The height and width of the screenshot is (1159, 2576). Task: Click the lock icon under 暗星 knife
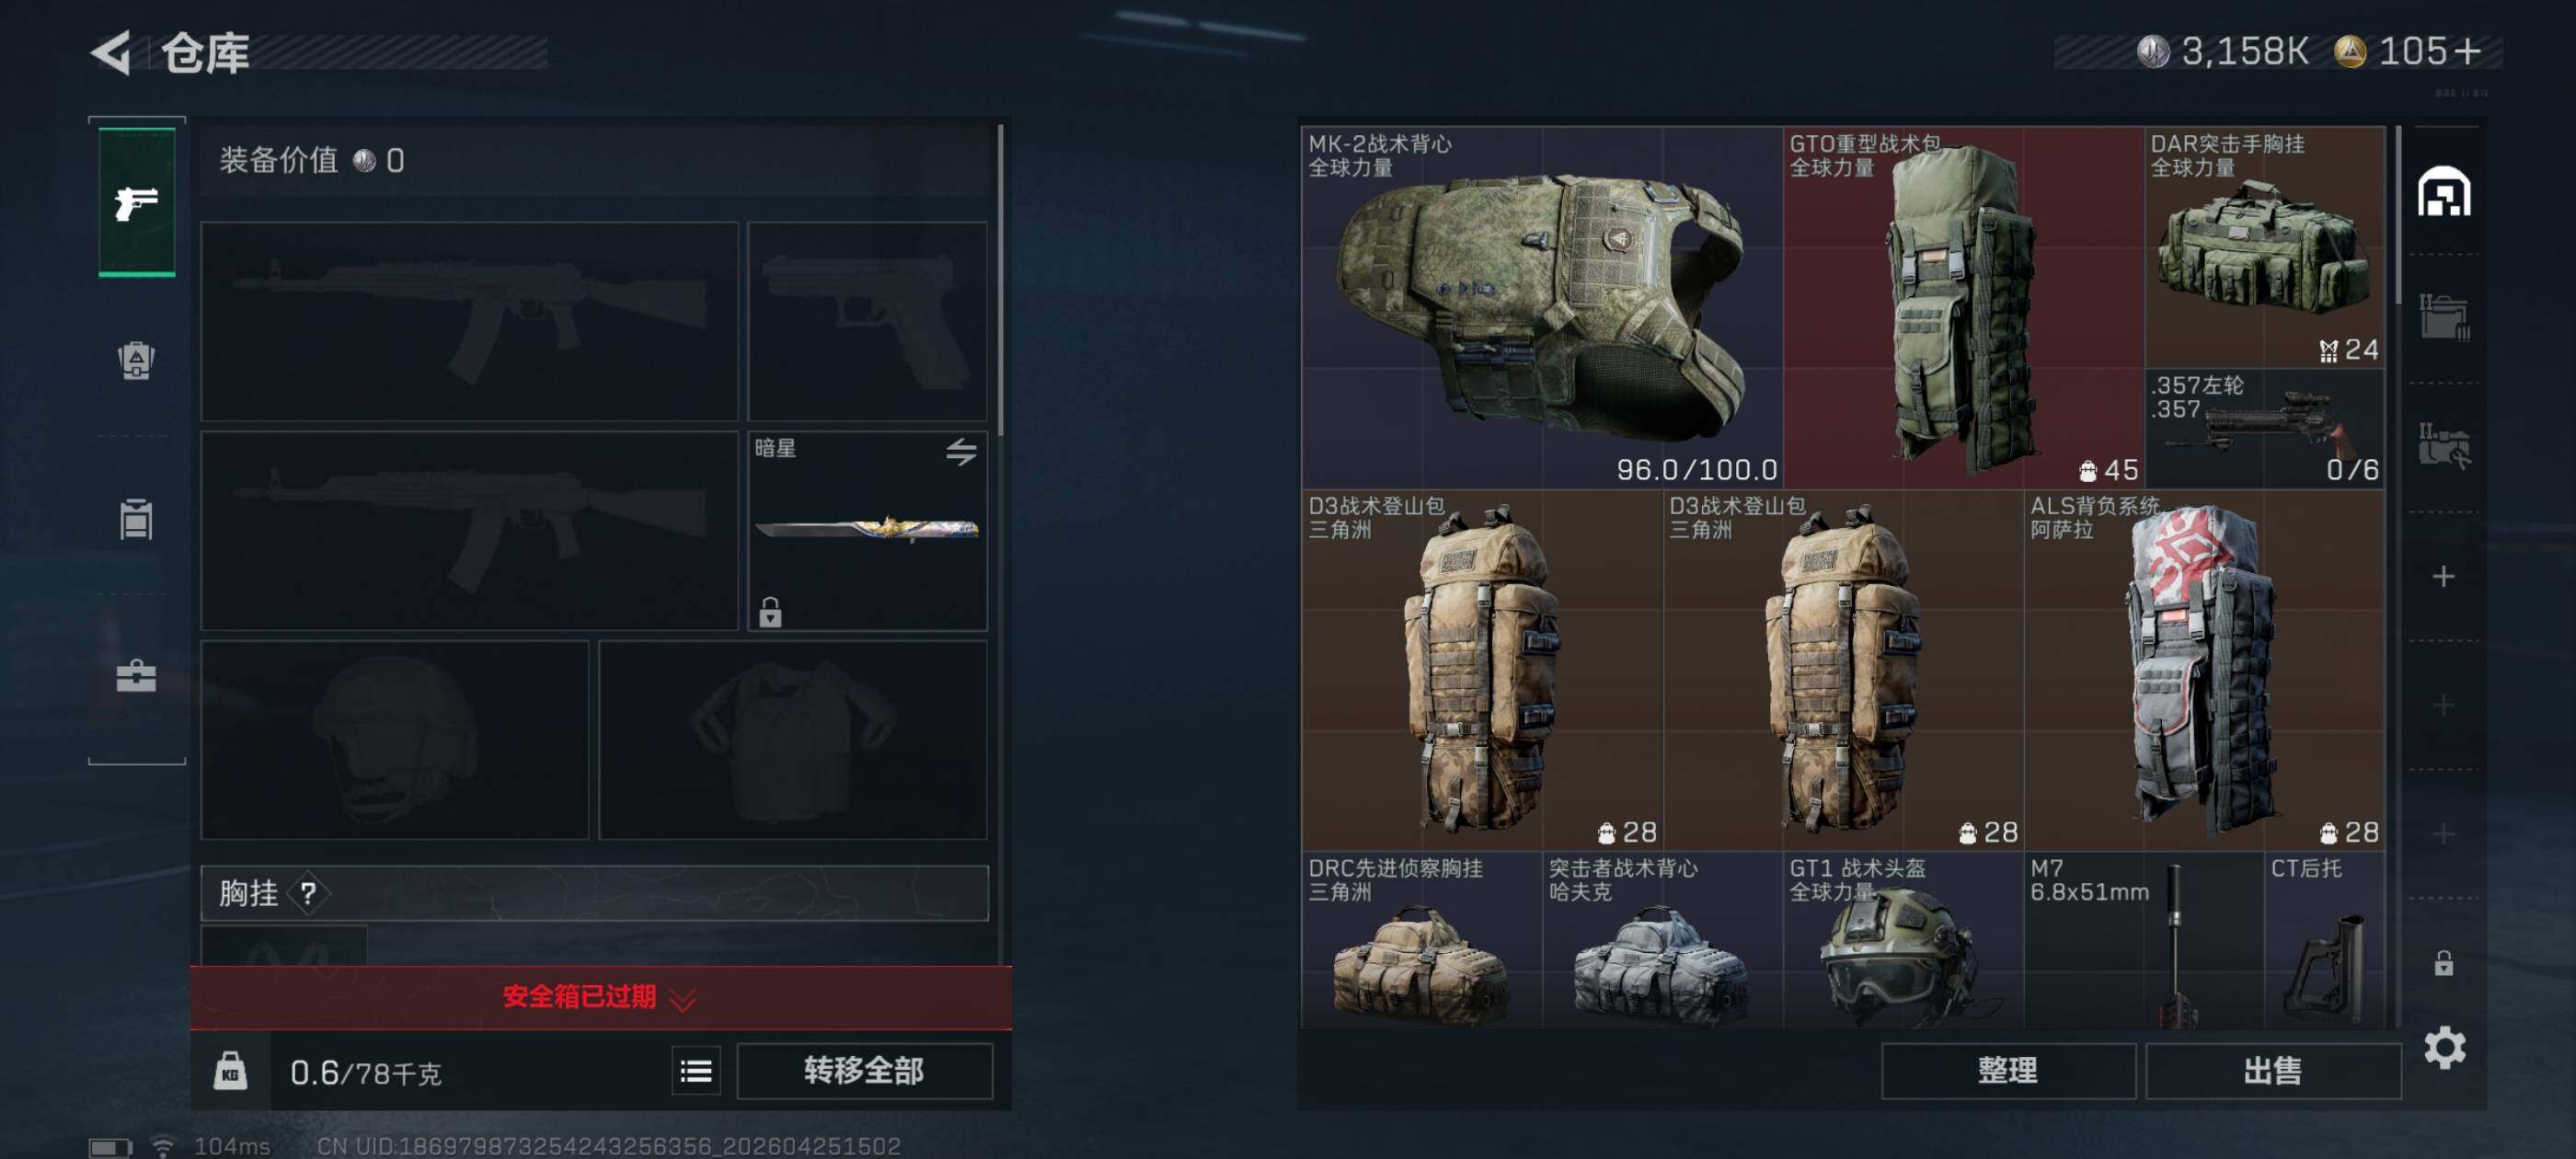(x=770, y=612)
